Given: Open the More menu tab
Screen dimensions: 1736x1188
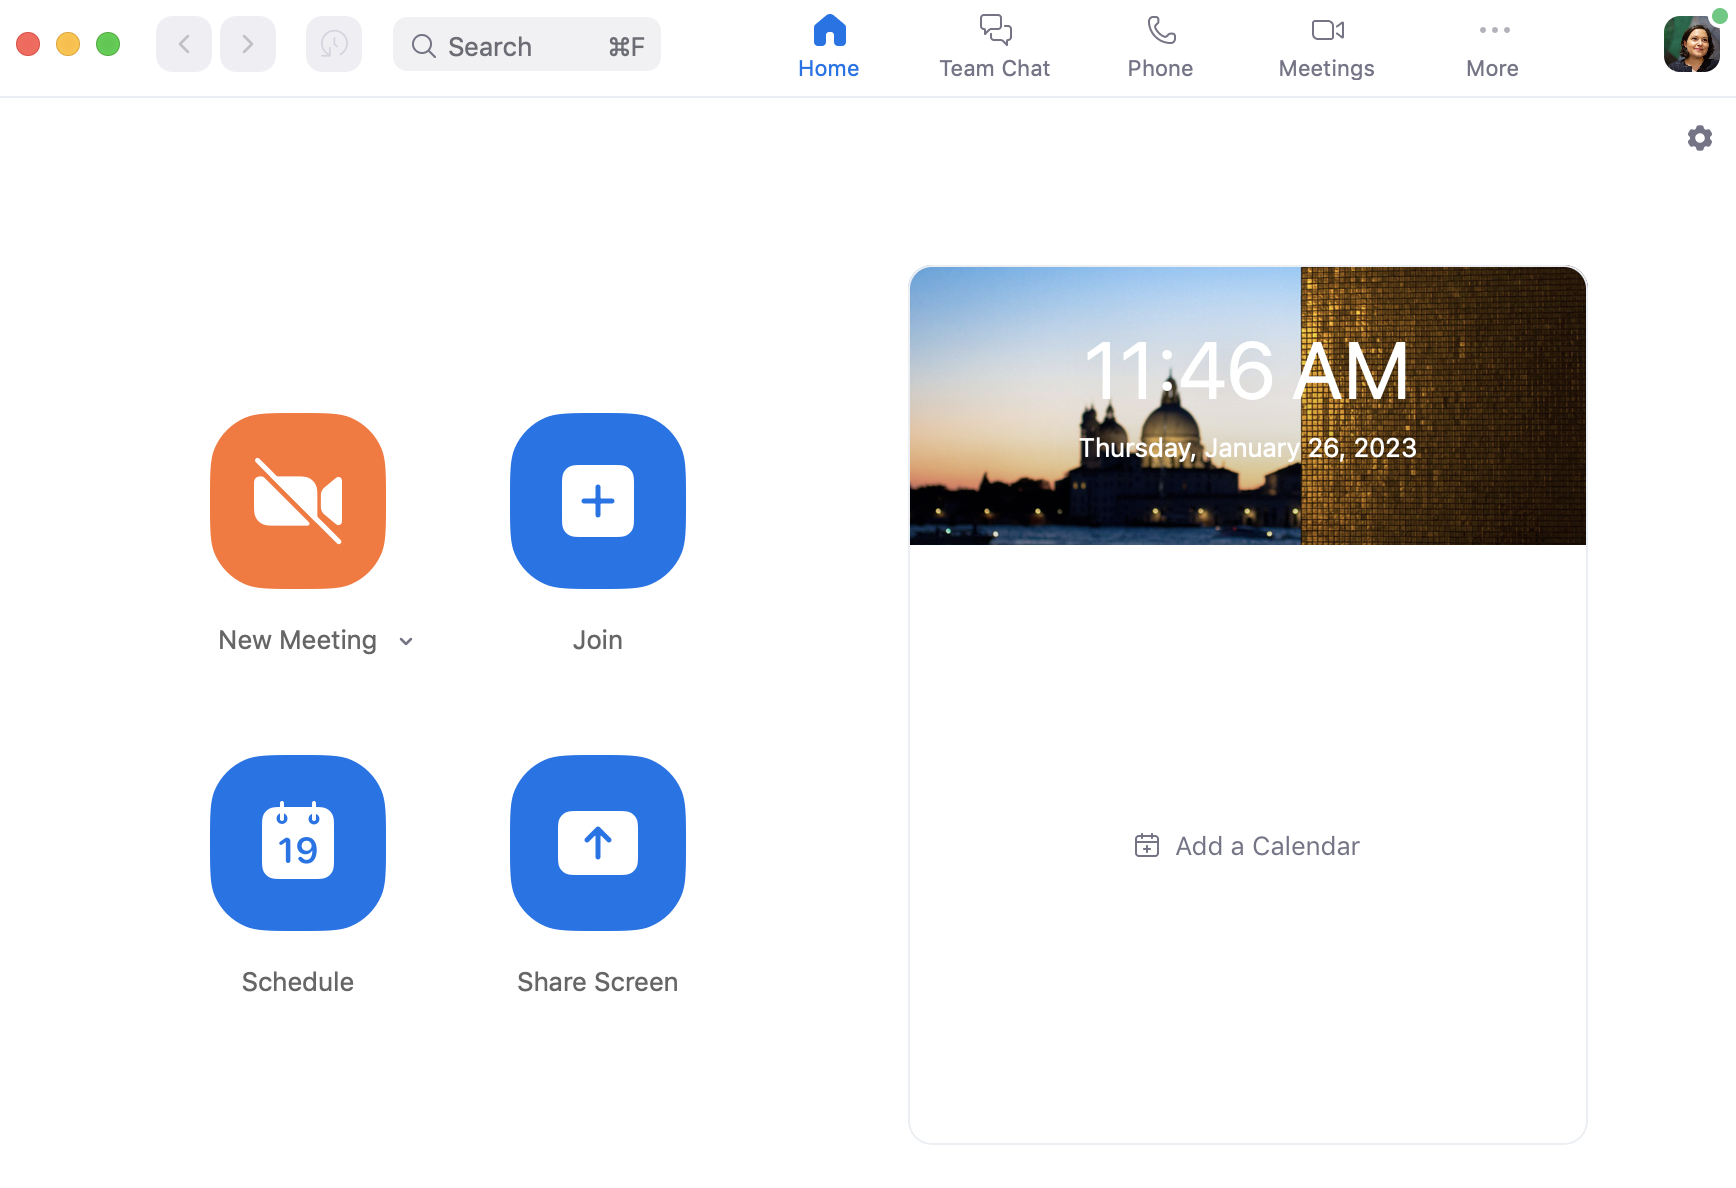Looking at the screenshot, I should coord(1493,47).
